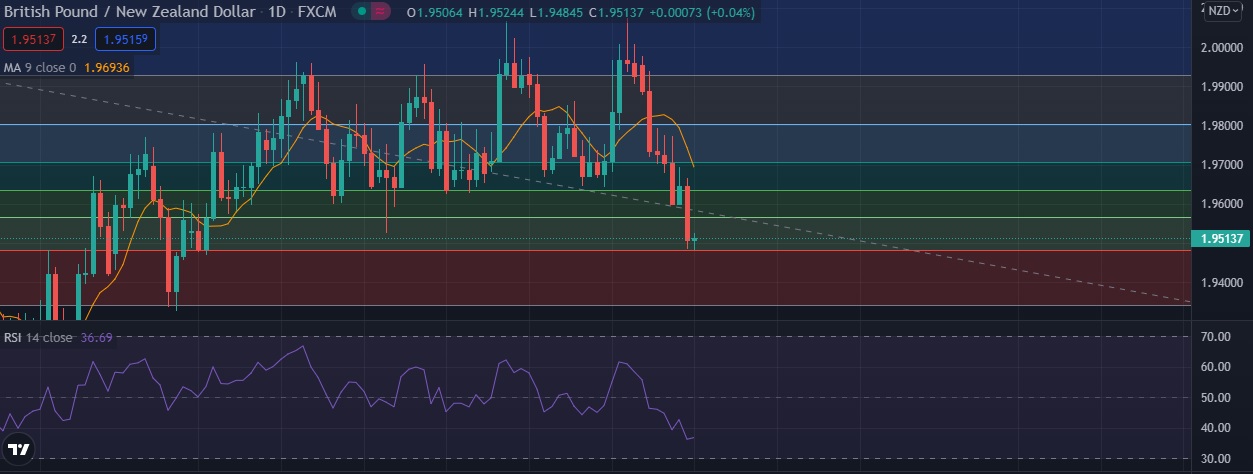The image size is (1253, 474).
Task: Click the red sell price button 1.95137
Action: (x=34, y=39)
